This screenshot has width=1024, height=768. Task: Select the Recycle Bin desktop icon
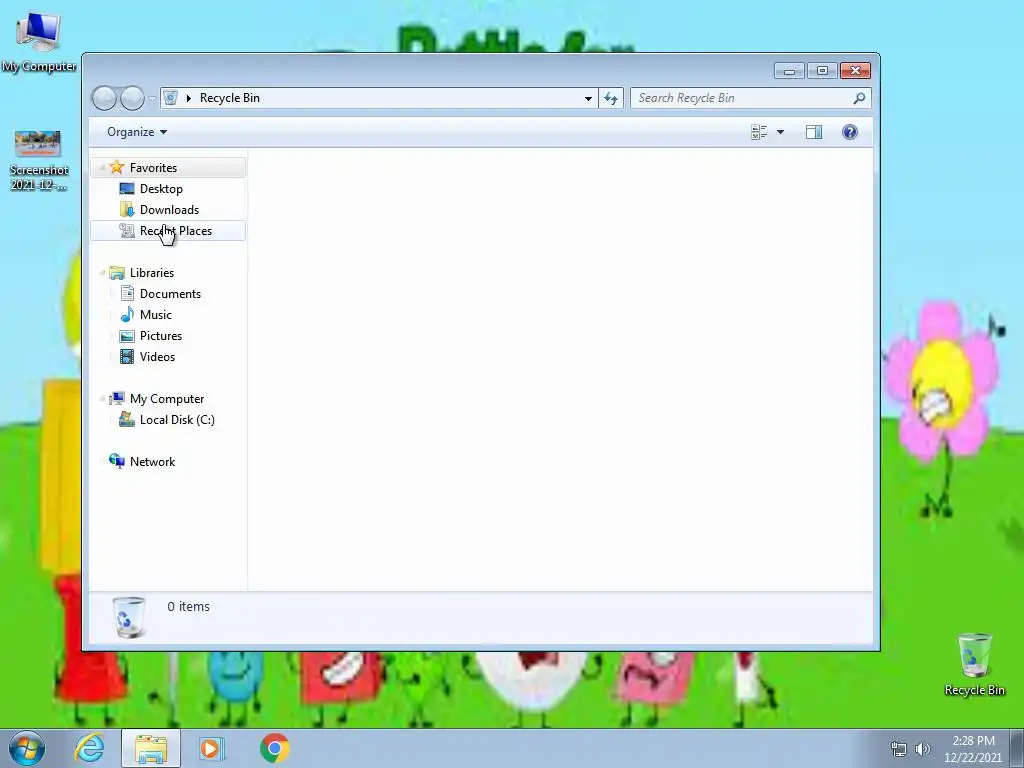tap(974, 665)
